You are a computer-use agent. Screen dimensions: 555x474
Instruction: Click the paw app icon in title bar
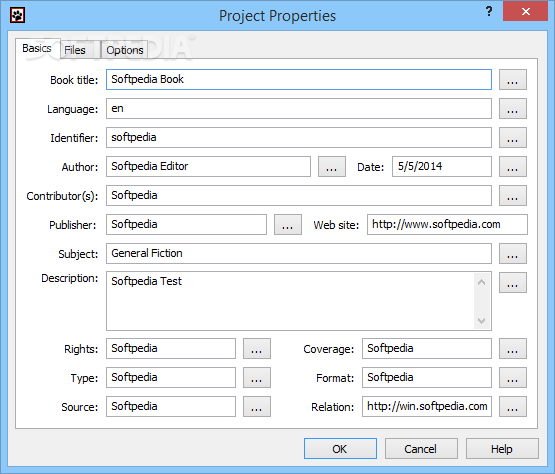coord(17,16)
